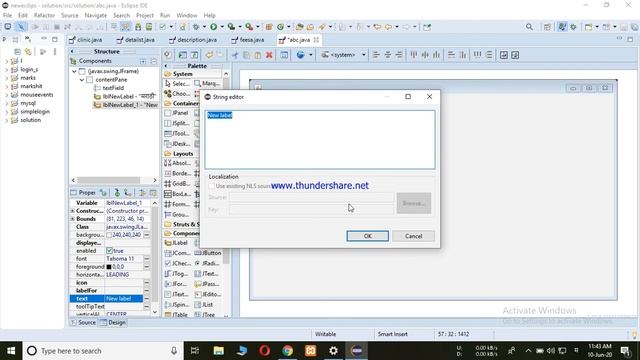
Task: Click the Delete red X in designer toolbar
Action: tap(269, 55)
